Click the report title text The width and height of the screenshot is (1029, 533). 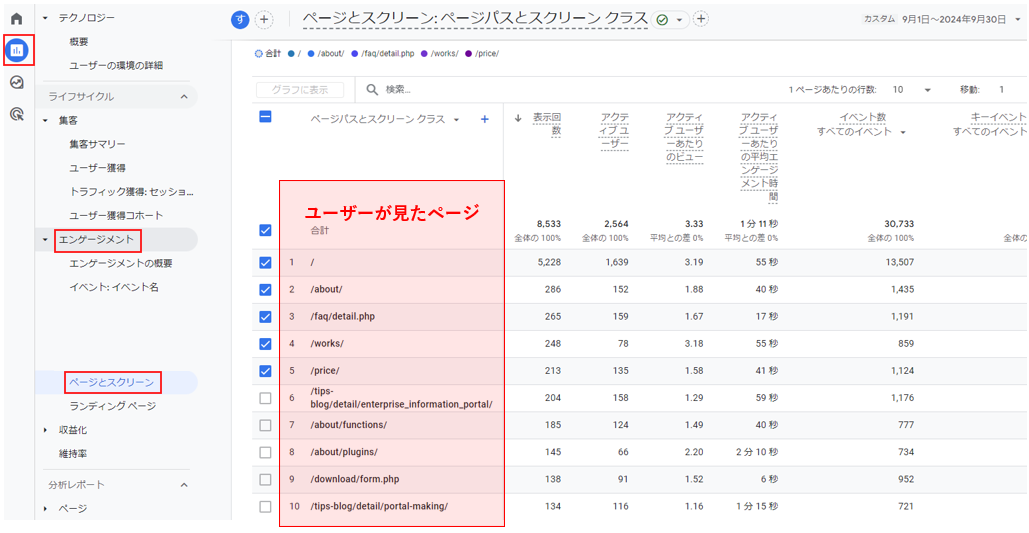coord(475,20)
